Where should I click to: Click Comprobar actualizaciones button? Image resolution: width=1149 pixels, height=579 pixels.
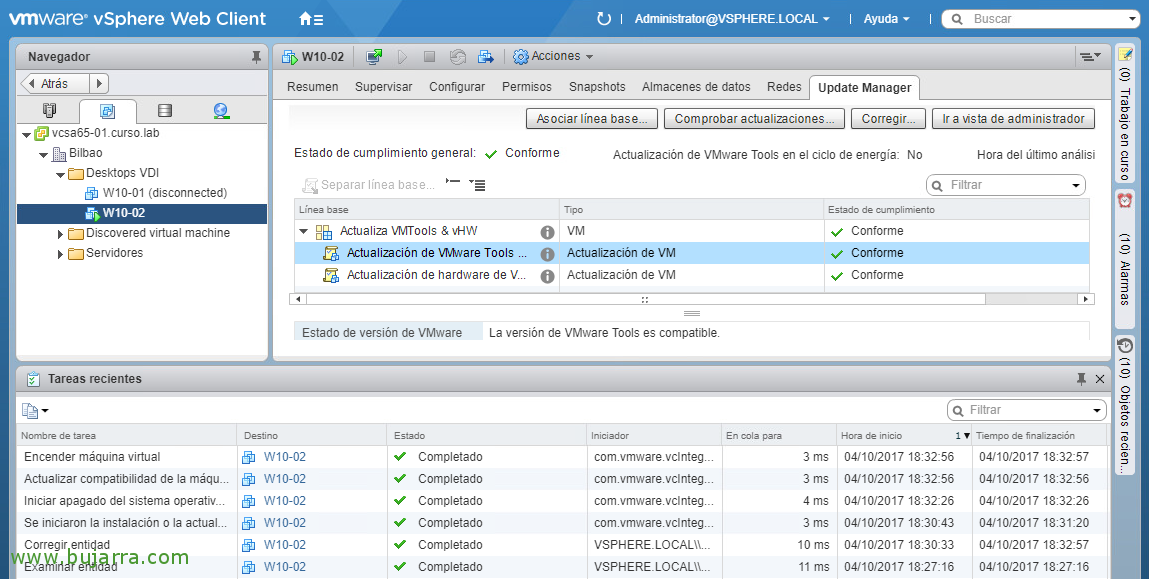(755, 119)
